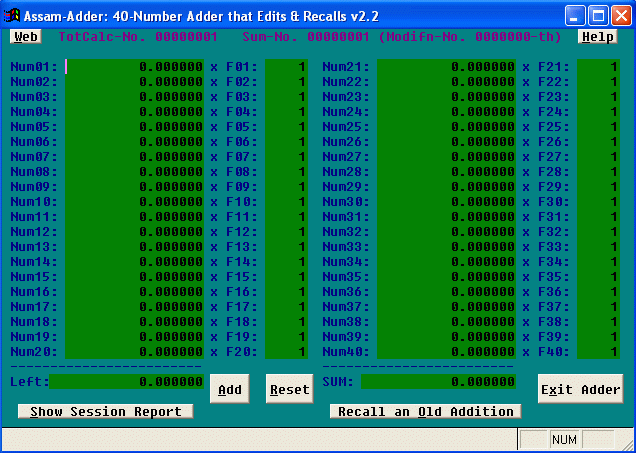Screen dimensions: 636x453
Task: Click the Reset button
Action: coord(290,389)
